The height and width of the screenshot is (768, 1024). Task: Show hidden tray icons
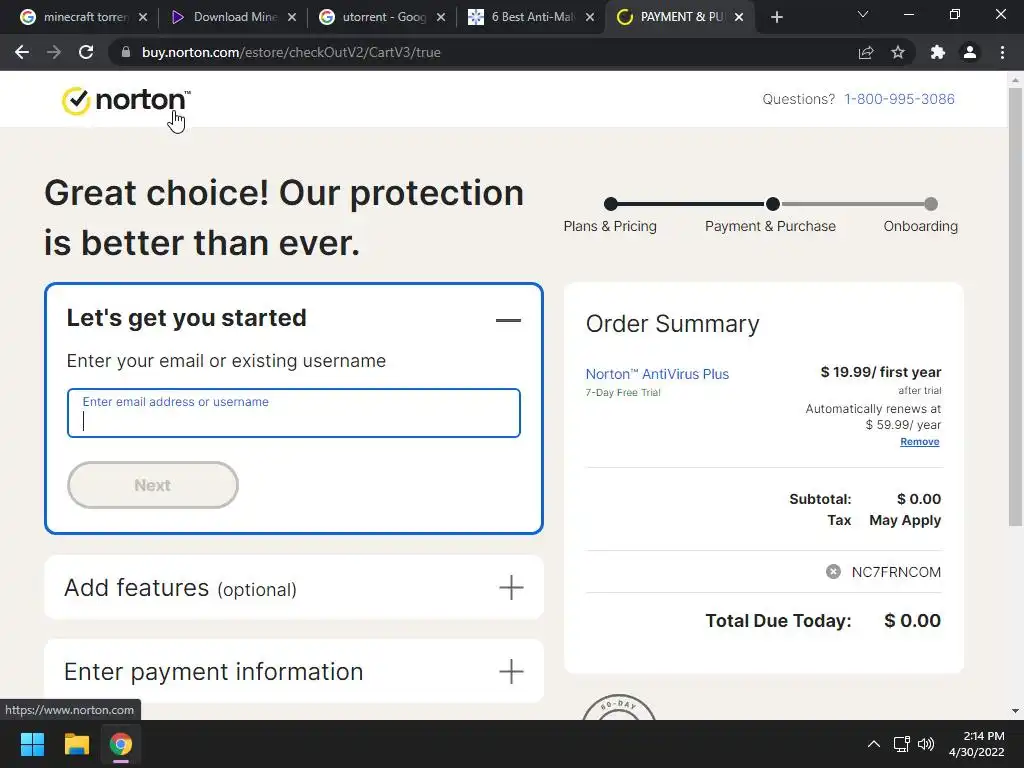coord(873,744)
